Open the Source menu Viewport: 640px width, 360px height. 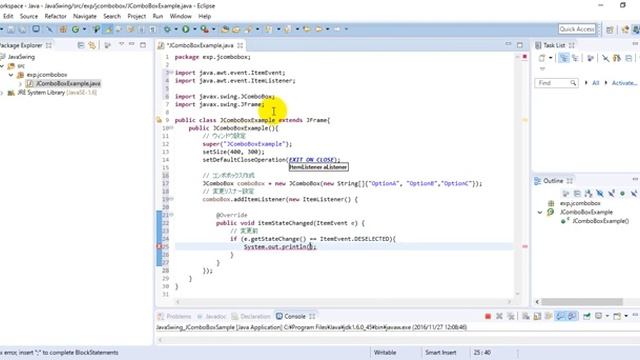pos(29,16)
